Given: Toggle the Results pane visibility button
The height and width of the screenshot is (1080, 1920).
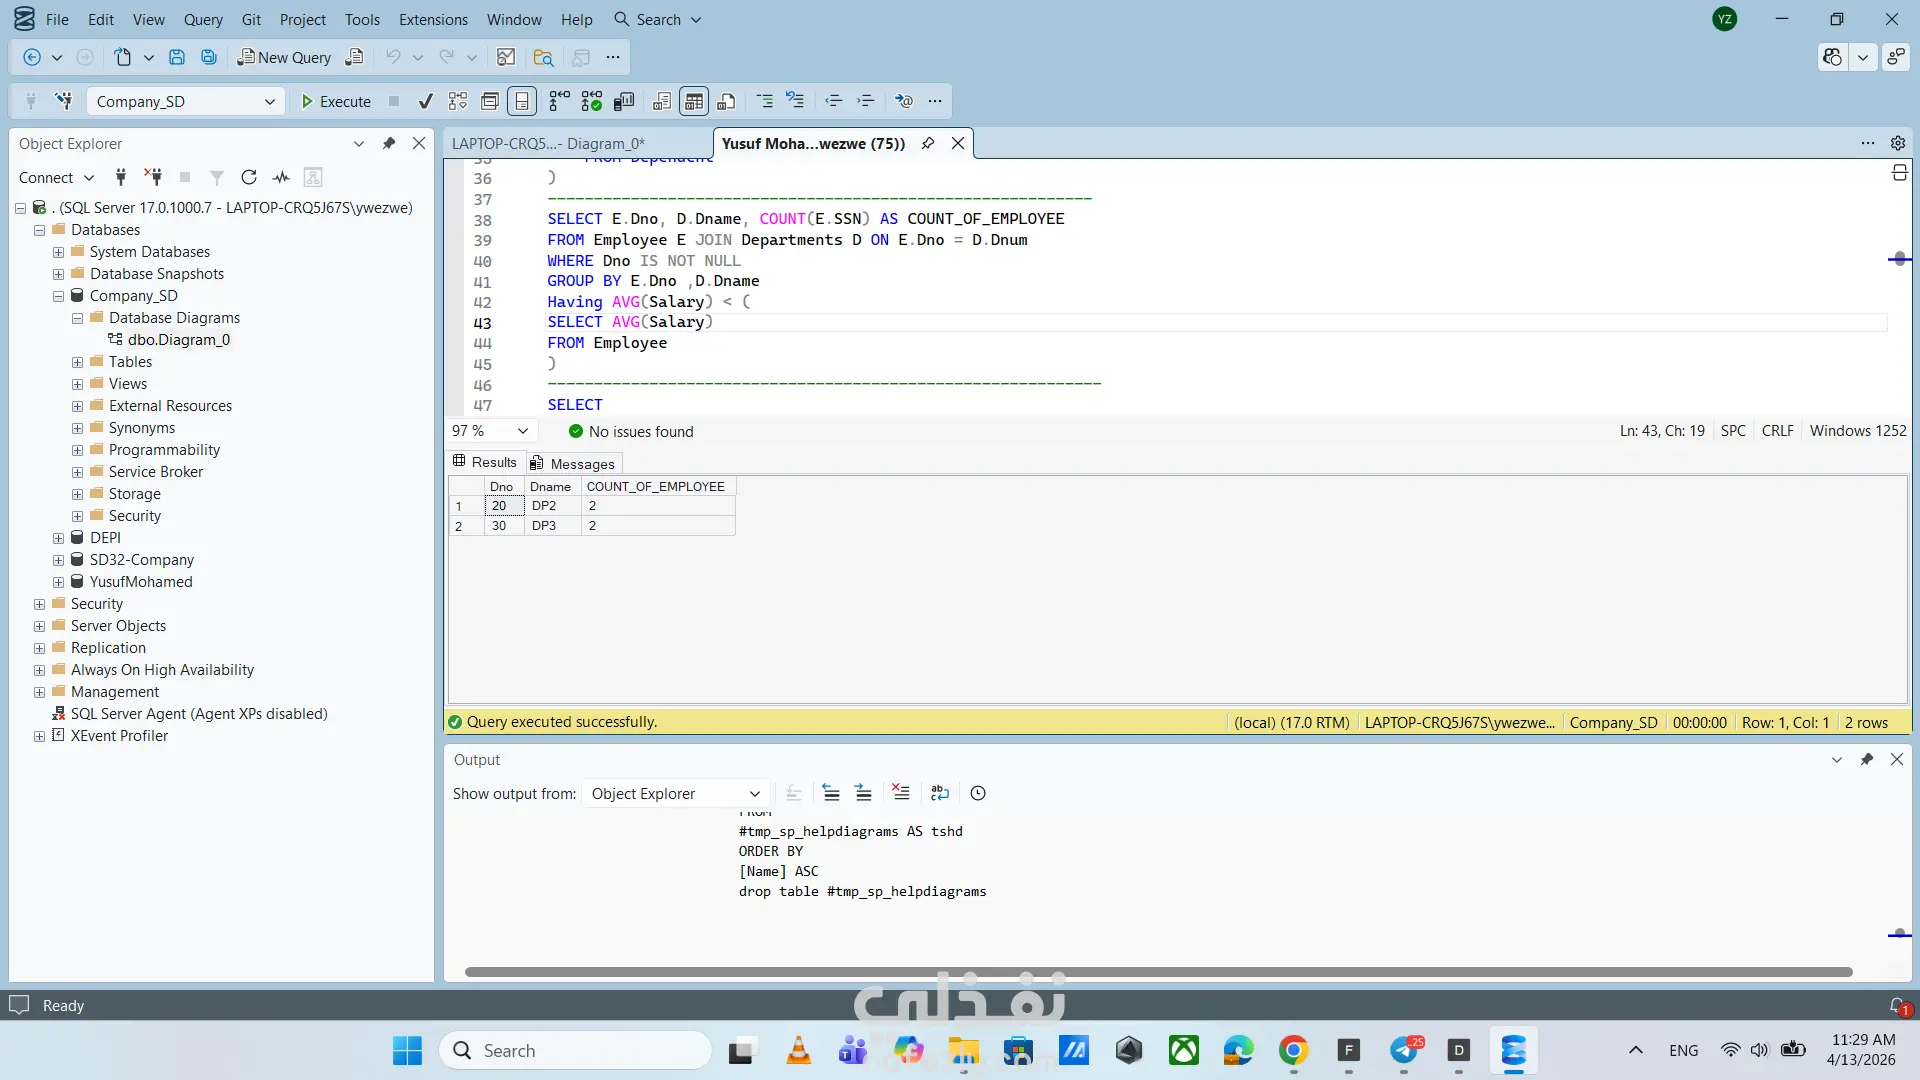Looking at the screenshot, I should (x=522, y=101).
